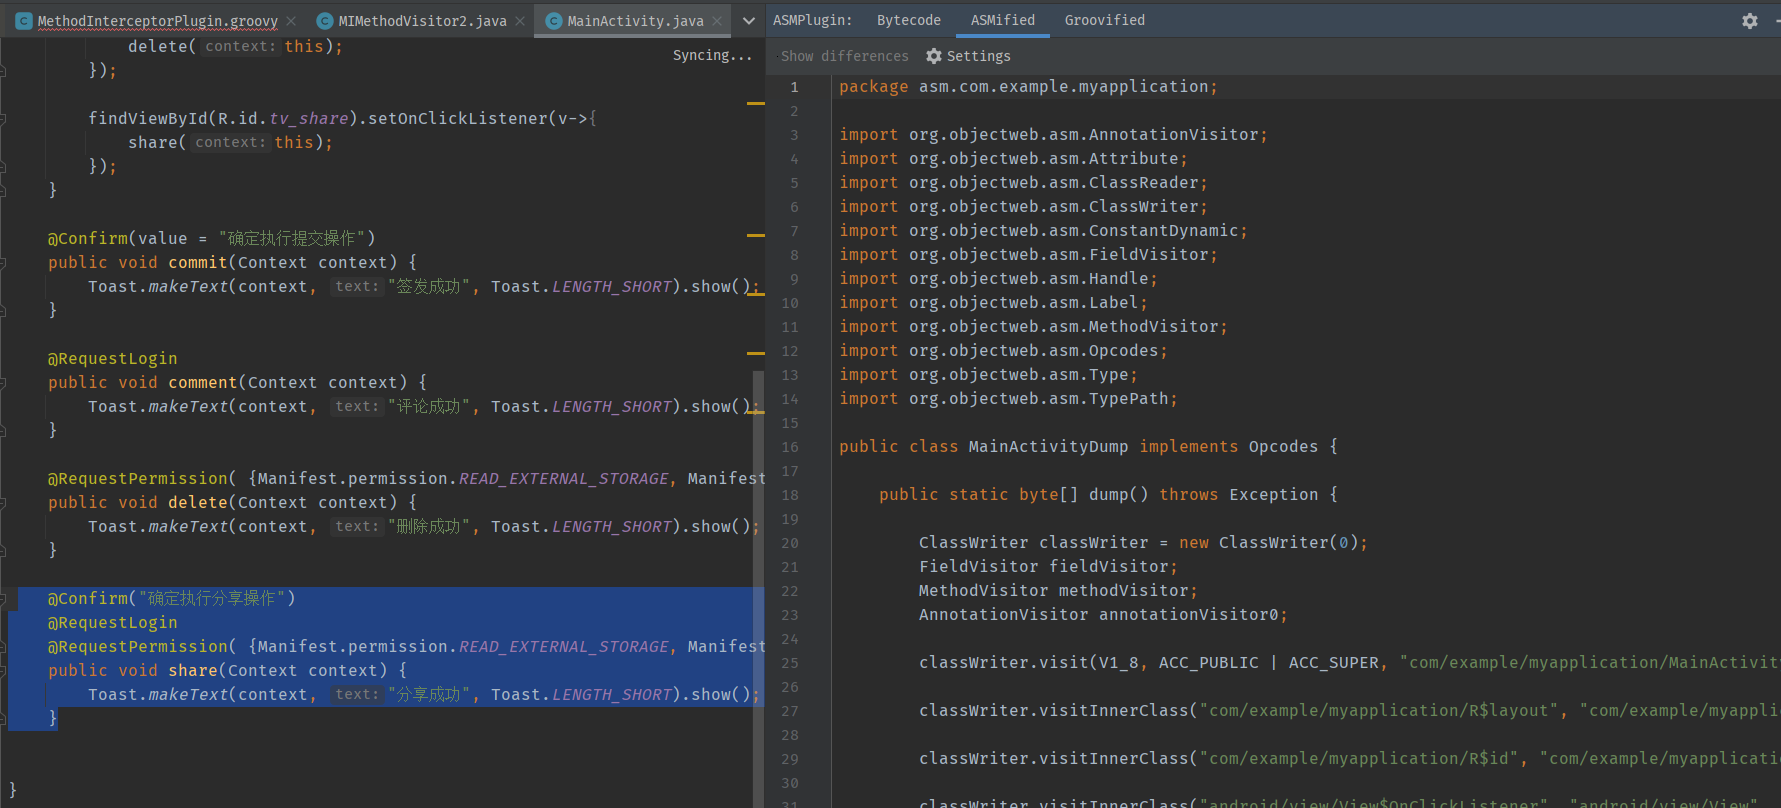Click @RequestLogin above the comment method
1781x808 pixels.
click(x=113, y=359)
